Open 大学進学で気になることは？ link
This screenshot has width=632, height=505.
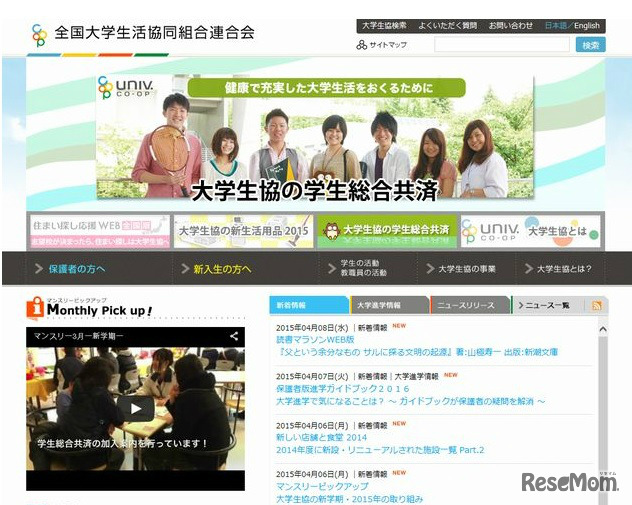point(411,401)
